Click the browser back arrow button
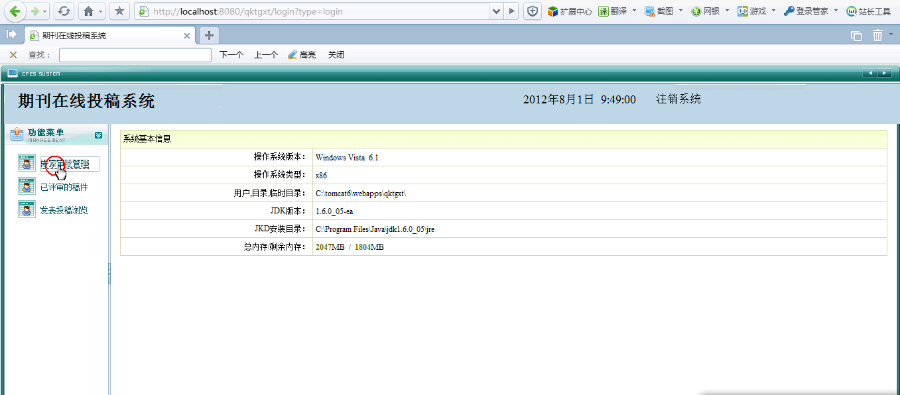900x395 pixels. click(14, 11)
